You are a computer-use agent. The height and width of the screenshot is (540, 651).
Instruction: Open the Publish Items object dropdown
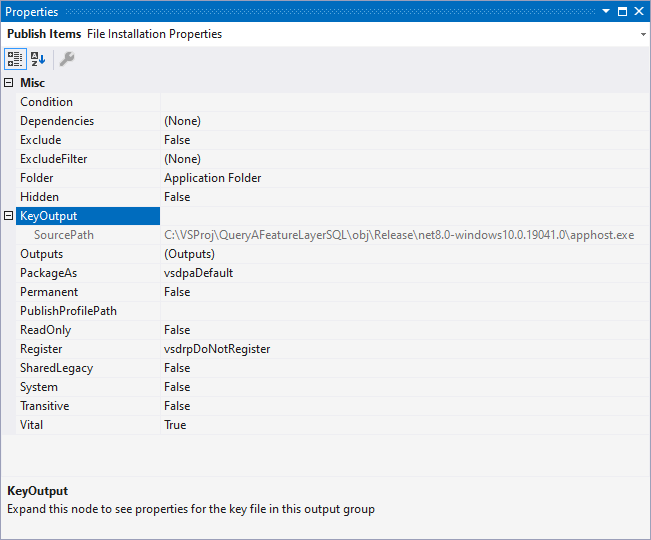point(642,34)
